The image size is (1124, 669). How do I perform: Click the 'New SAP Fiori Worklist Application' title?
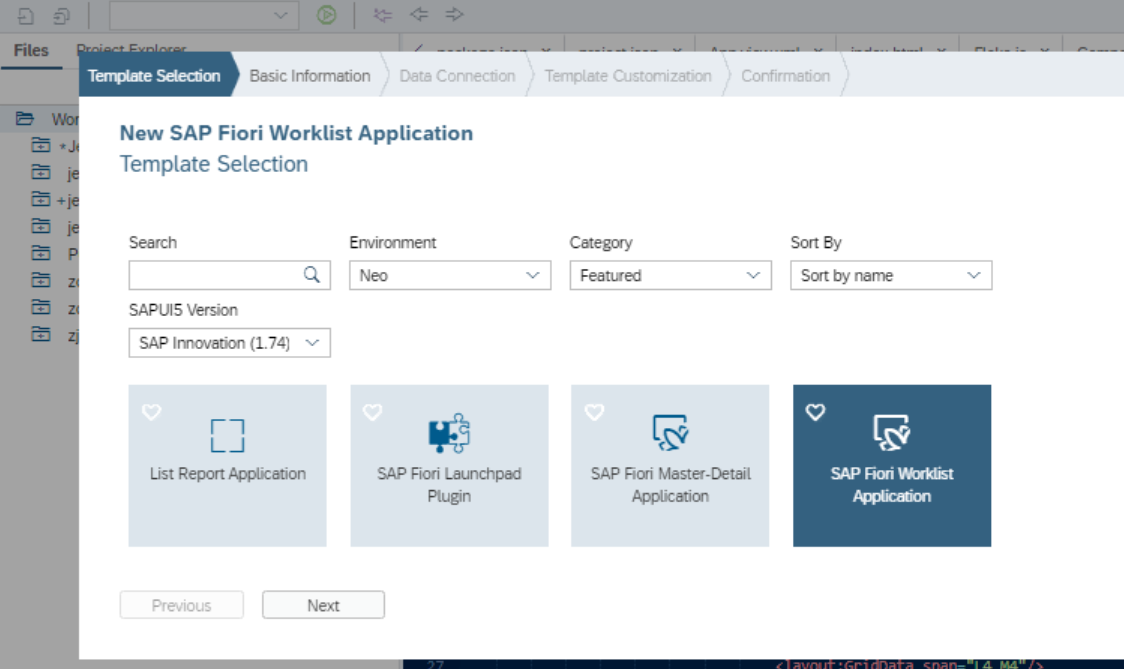[x=296, y=133]
